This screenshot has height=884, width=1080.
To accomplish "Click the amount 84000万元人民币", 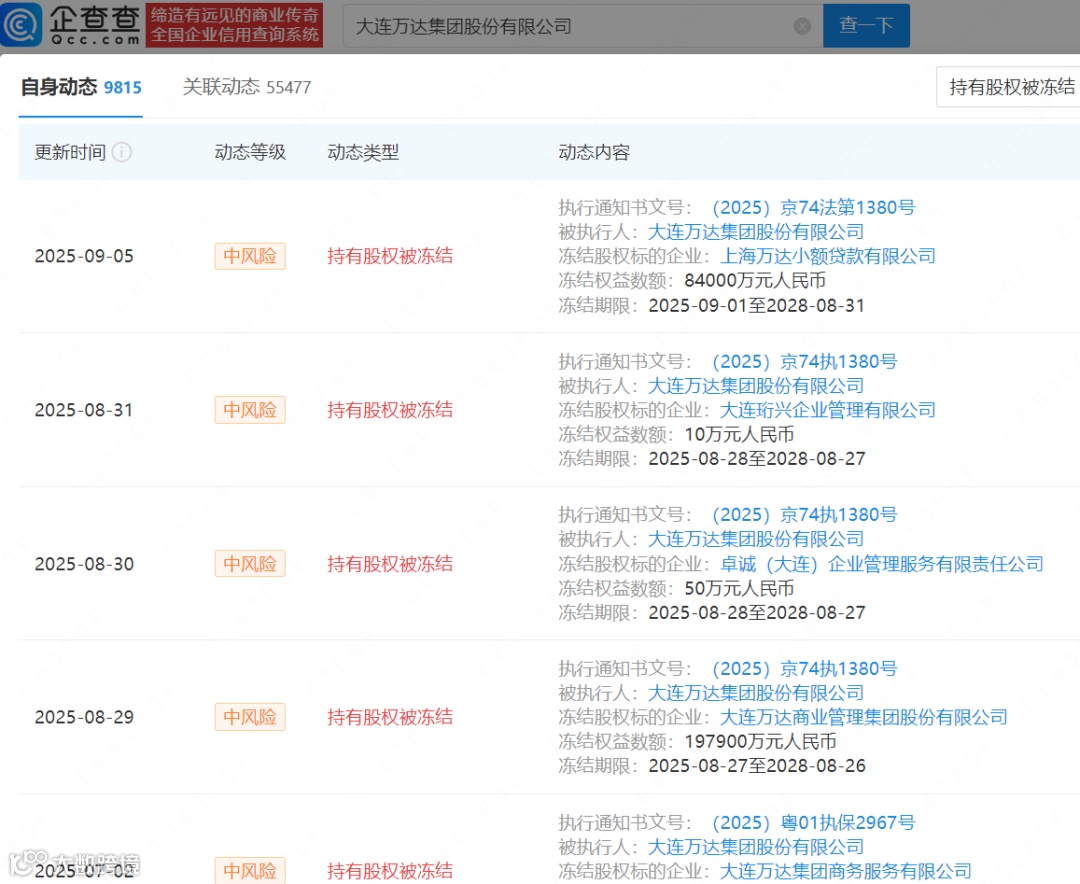I will 755,280.
